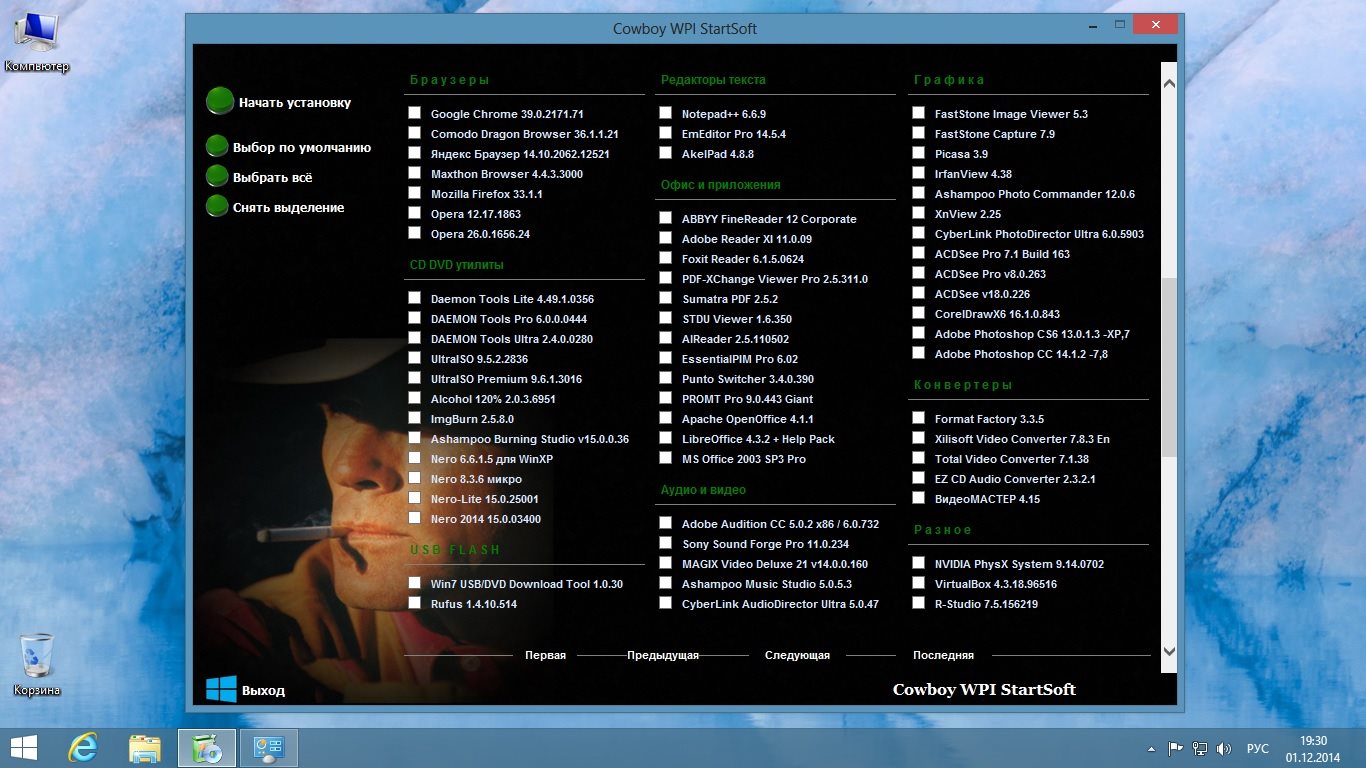Click the Win7 USB/DVD Download Tool entry

pyautogui.click(x=527, y=584)
